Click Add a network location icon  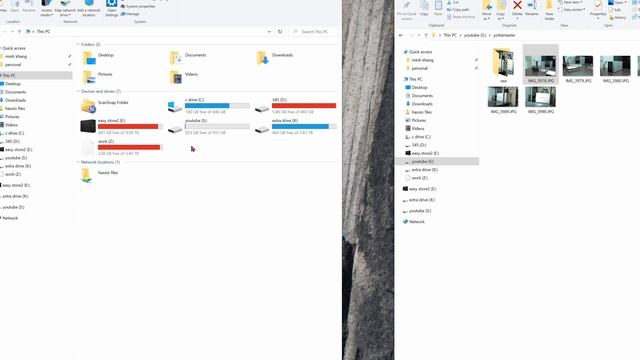89,8
